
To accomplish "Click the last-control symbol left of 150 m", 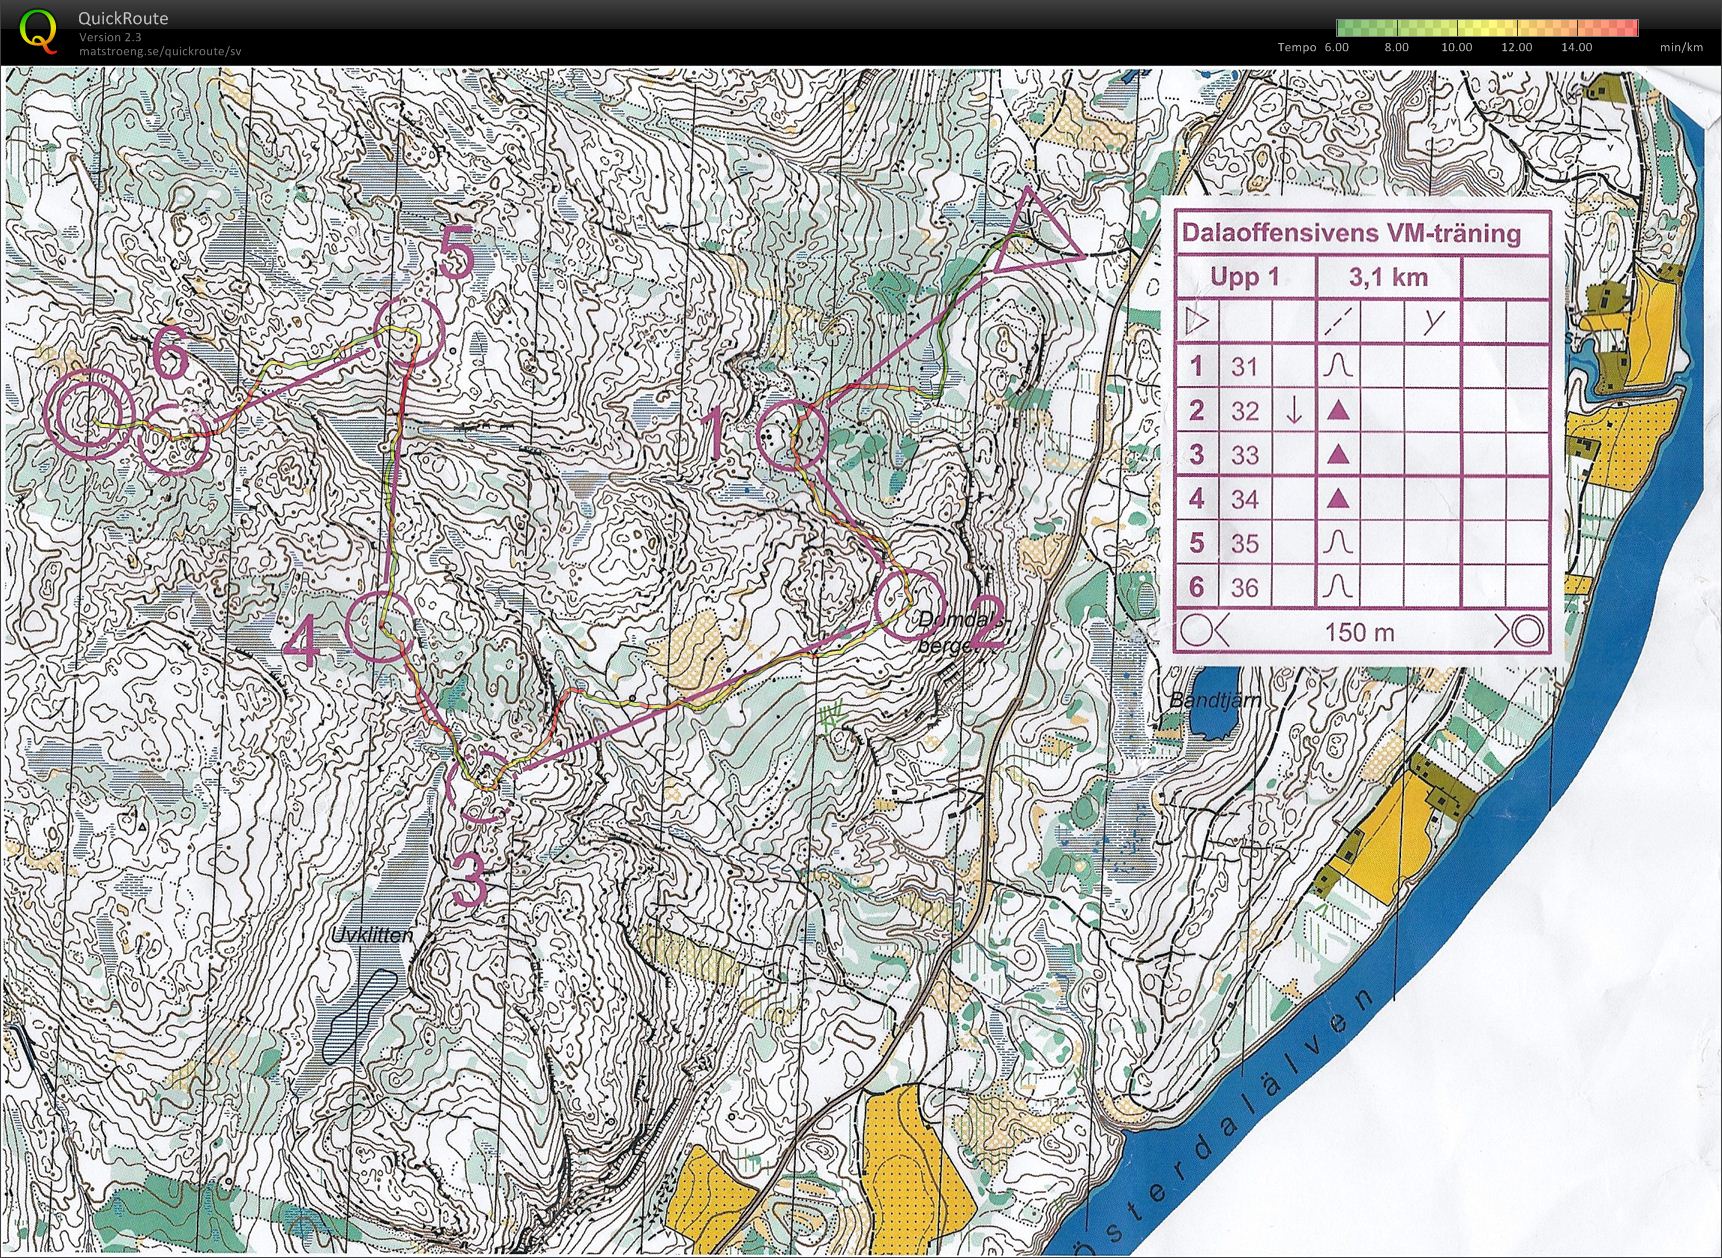I will 1204,631.
